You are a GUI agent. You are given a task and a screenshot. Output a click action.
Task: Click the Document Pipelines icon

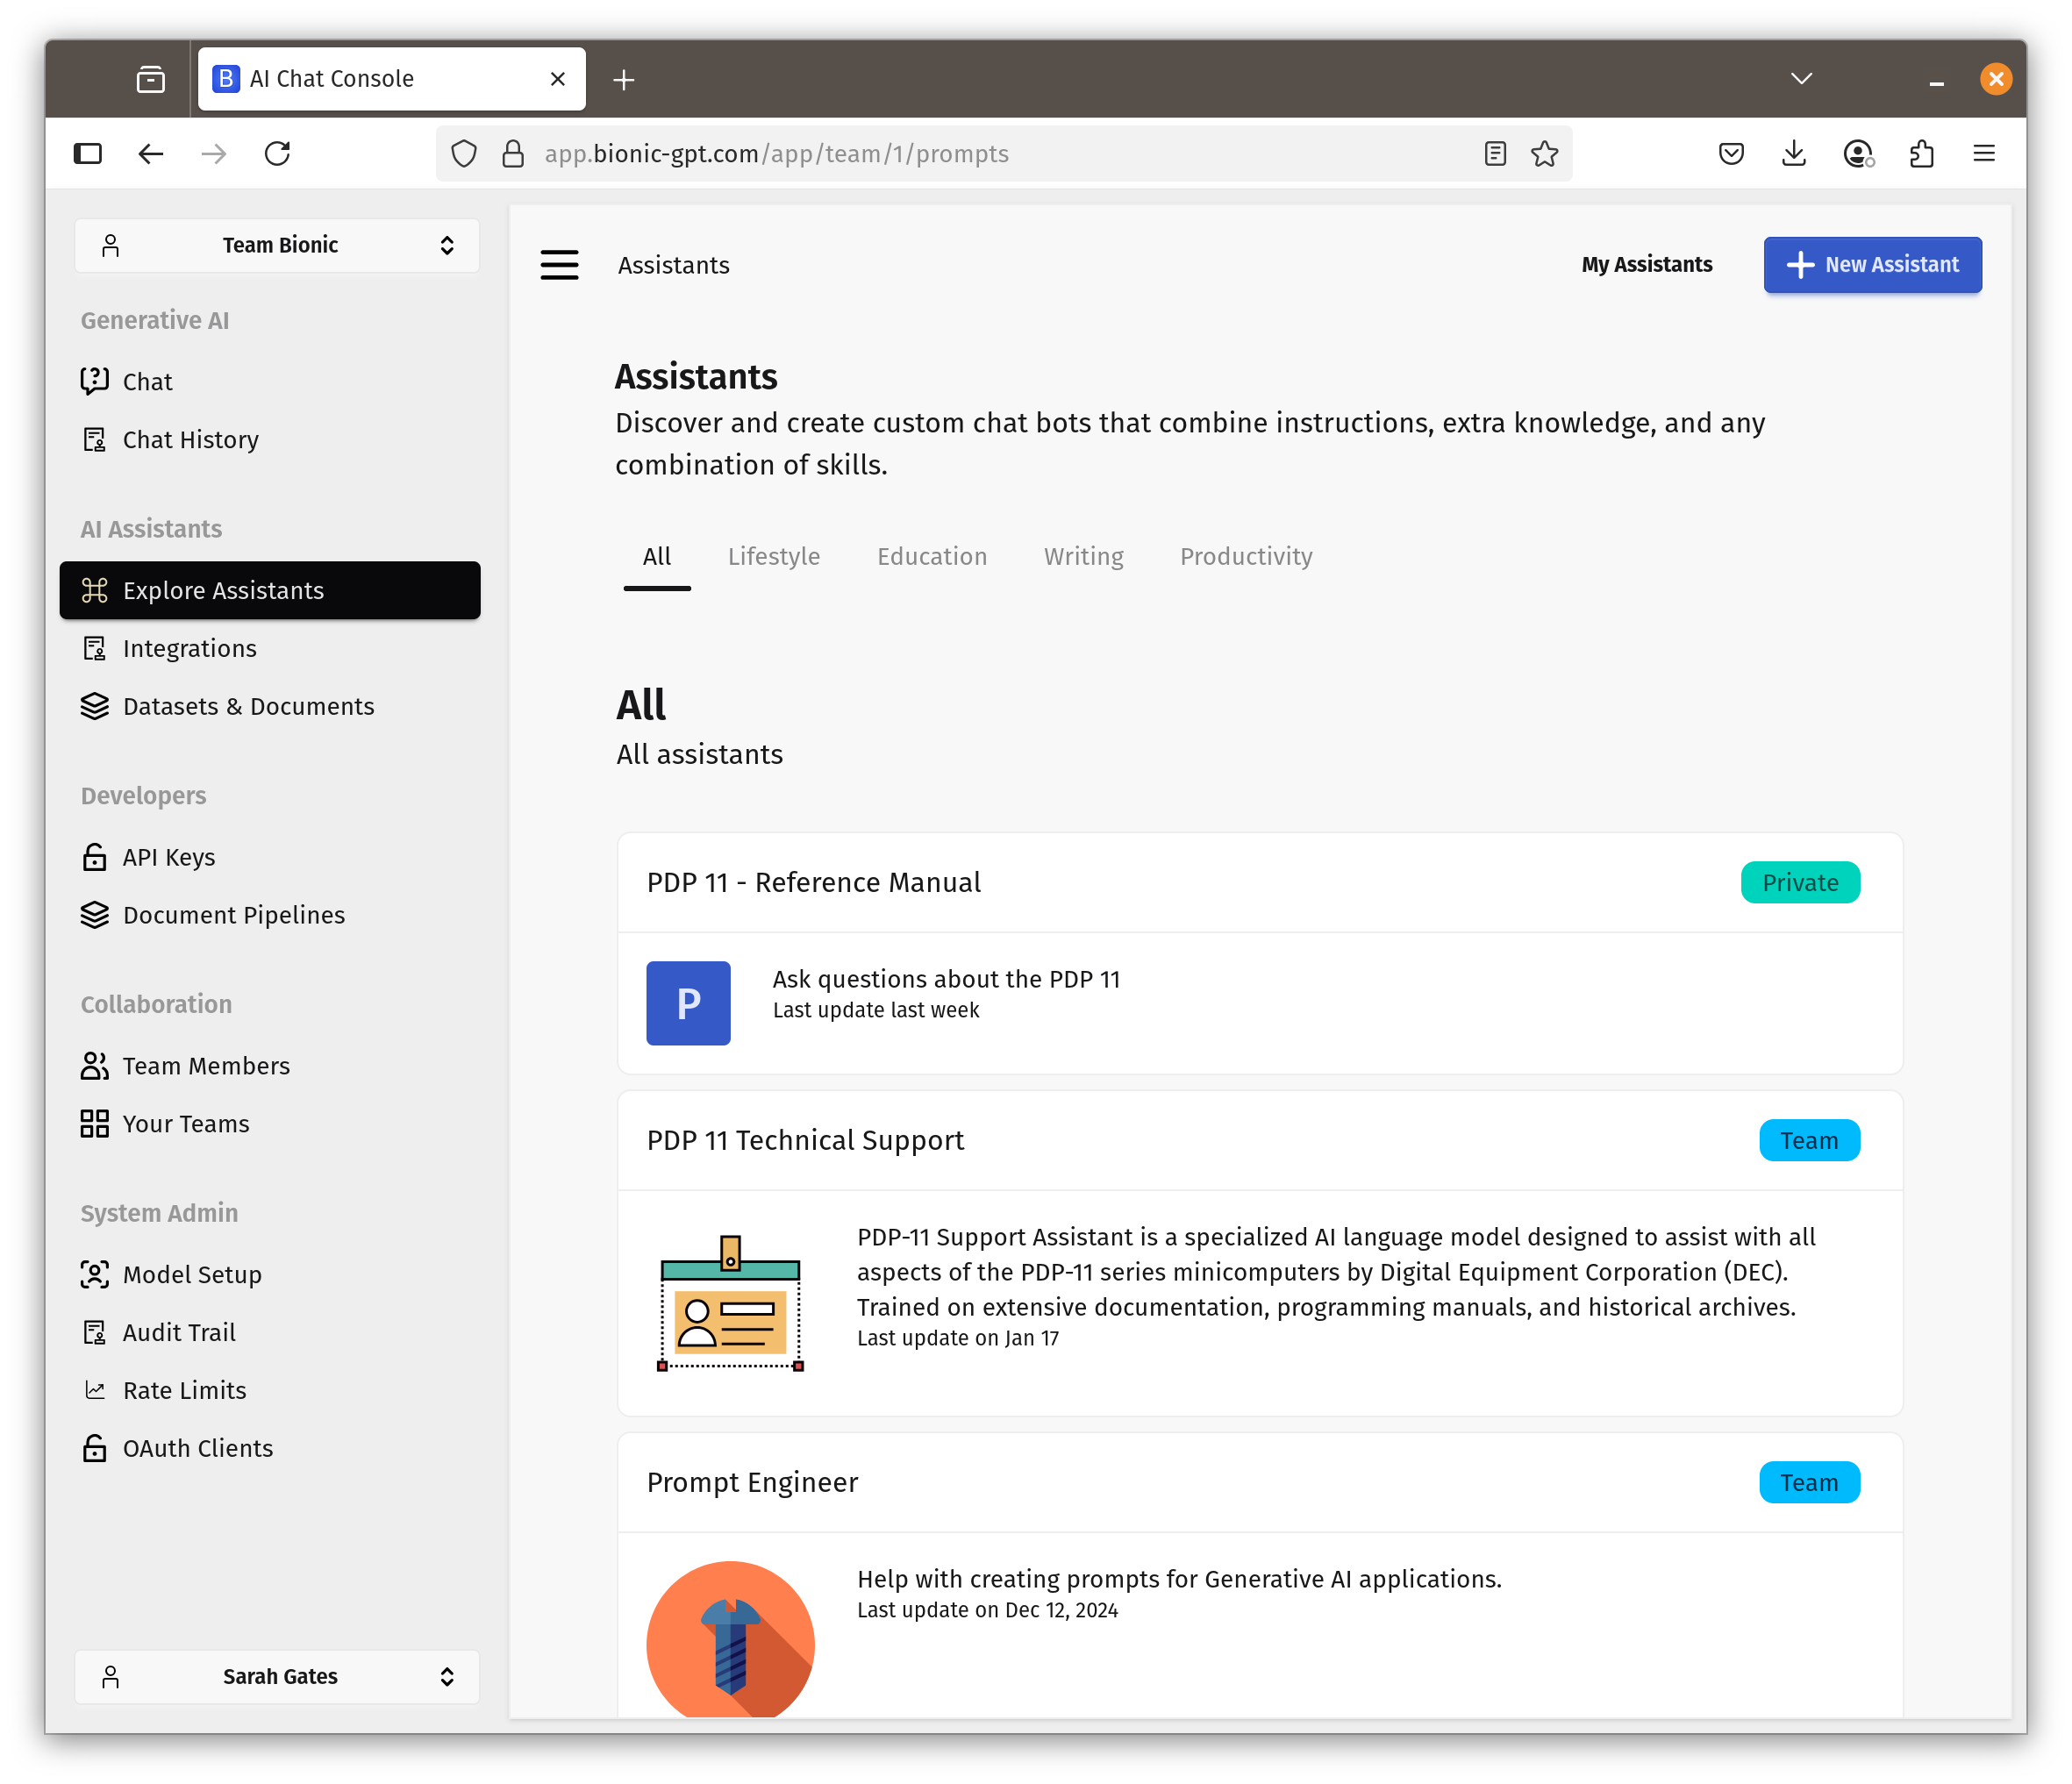[x=95, y=914]
